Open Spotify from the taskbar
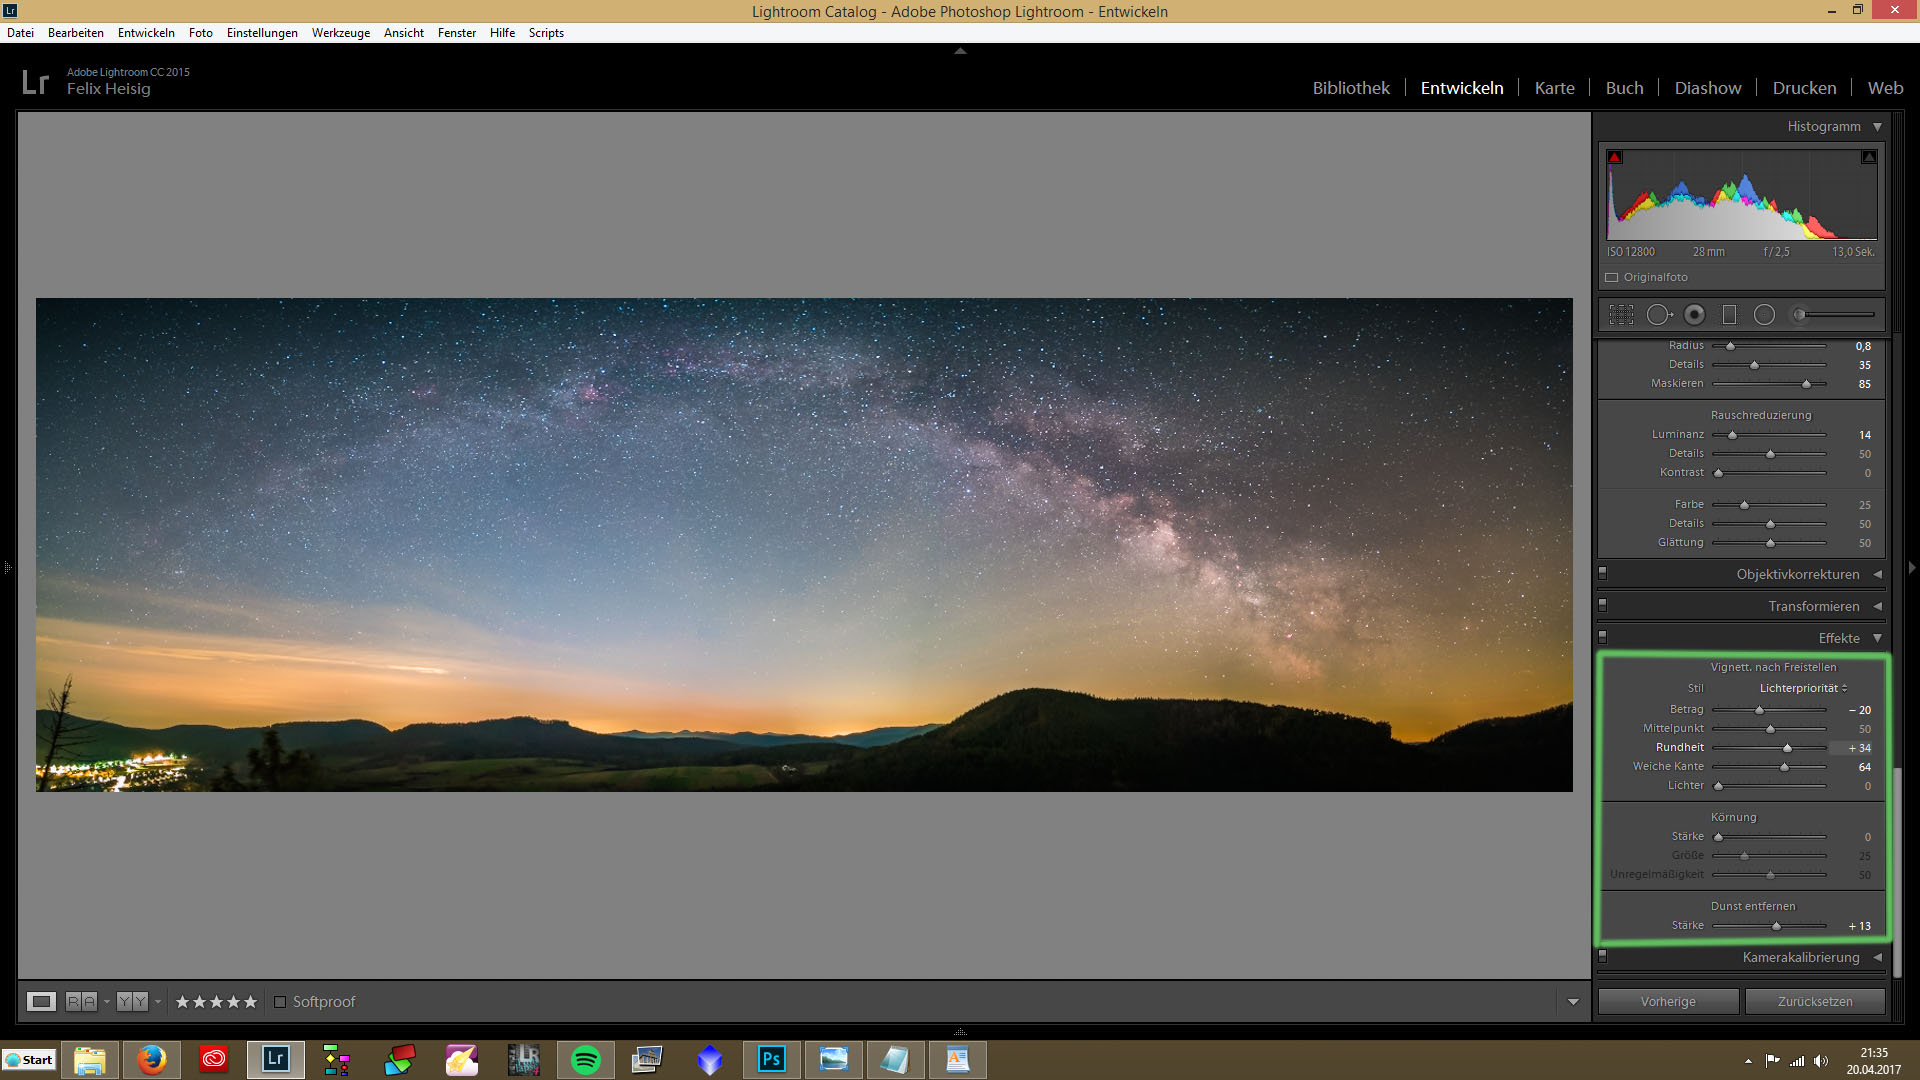This screenshot has height=1080, width=1920. [x=586, y=1059]
